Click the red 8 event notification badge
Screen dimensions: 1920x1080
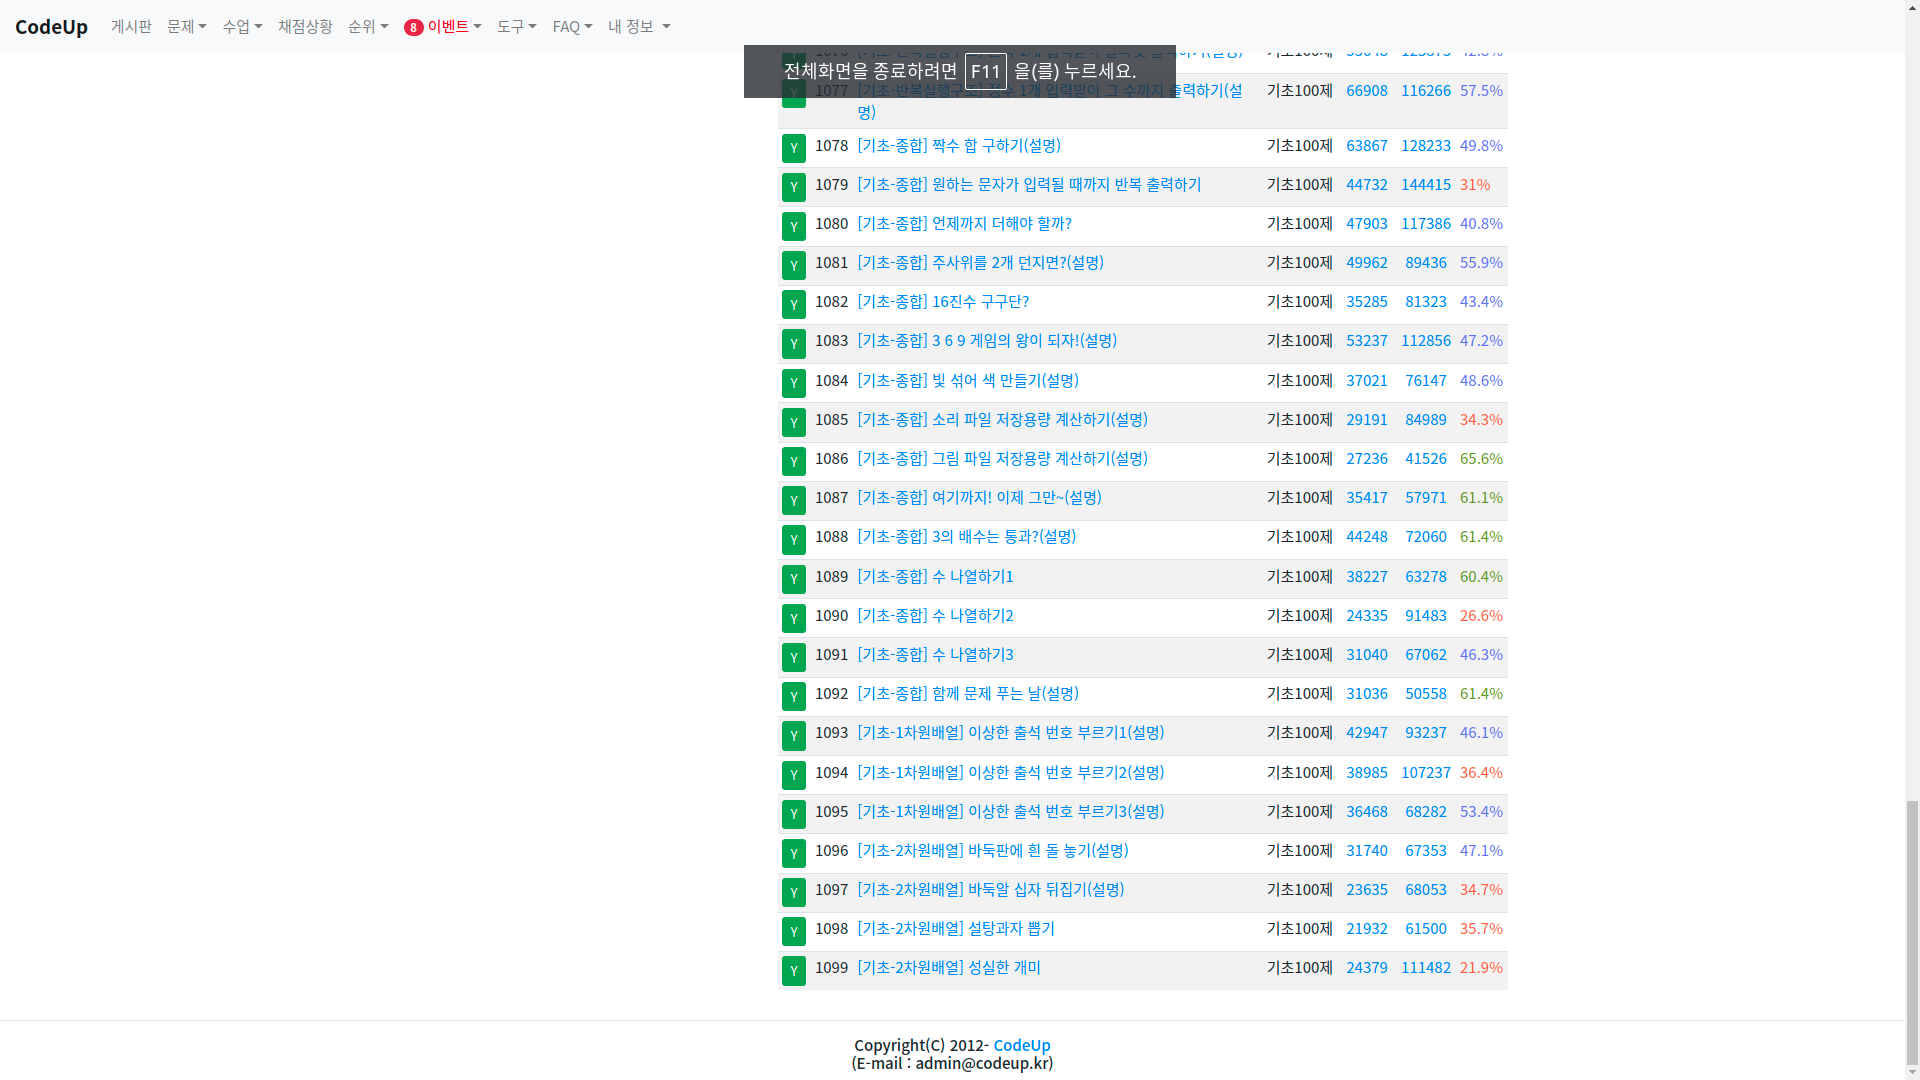coord(413,27)
